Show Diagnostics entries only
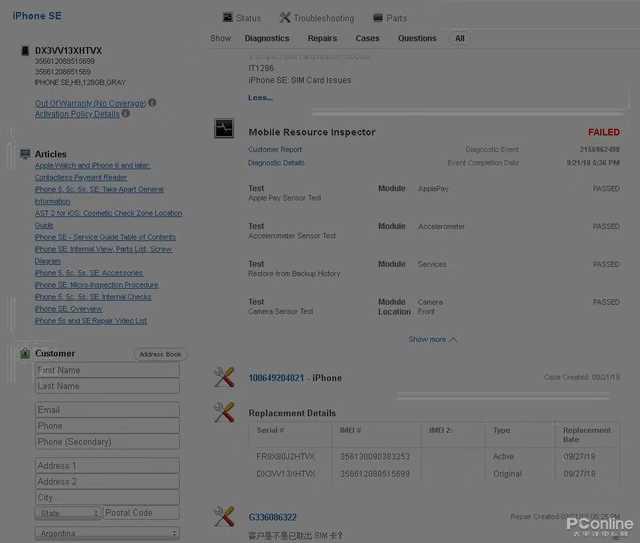The height and width of the screenshot is (543, 640). 267,38
